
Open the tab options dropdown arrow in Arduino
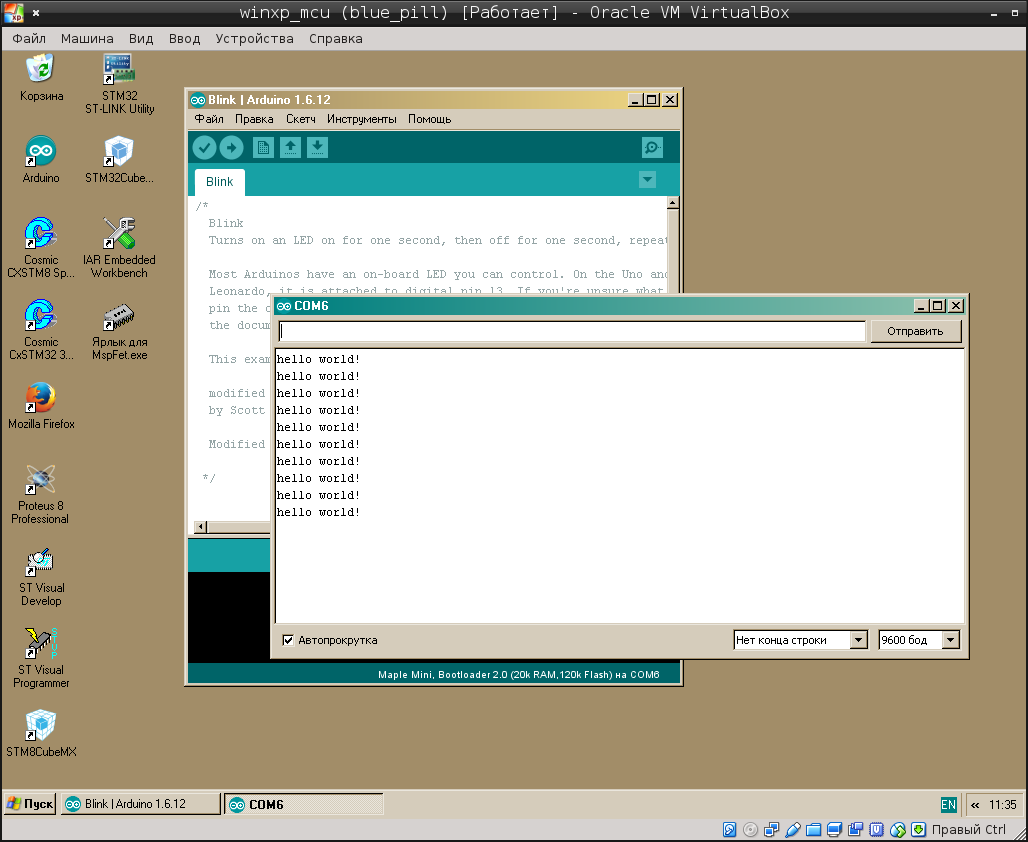point(647,179)
